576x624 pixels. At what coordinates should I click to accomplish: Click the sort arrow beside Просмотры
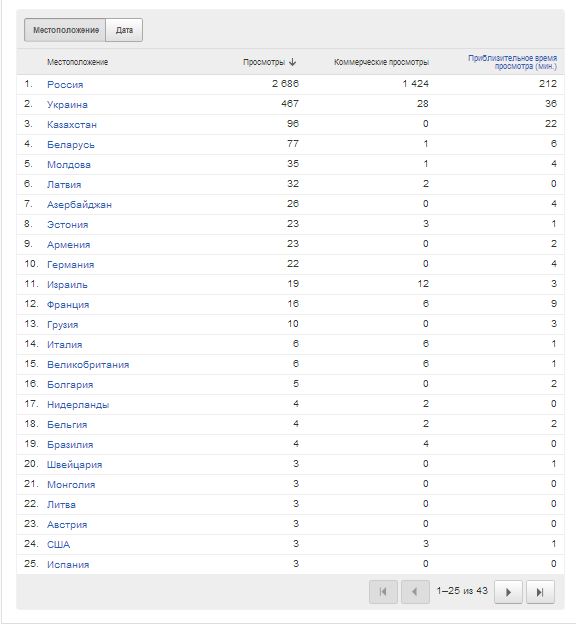(x=293, y=62)
